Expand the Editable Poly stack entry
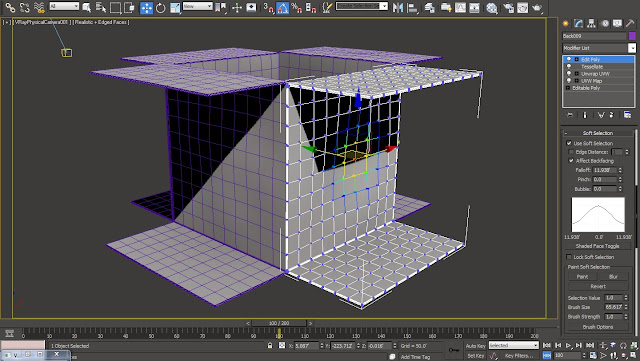Image resolution: width=640 pixels, height=361 pixels. point(568,88)
